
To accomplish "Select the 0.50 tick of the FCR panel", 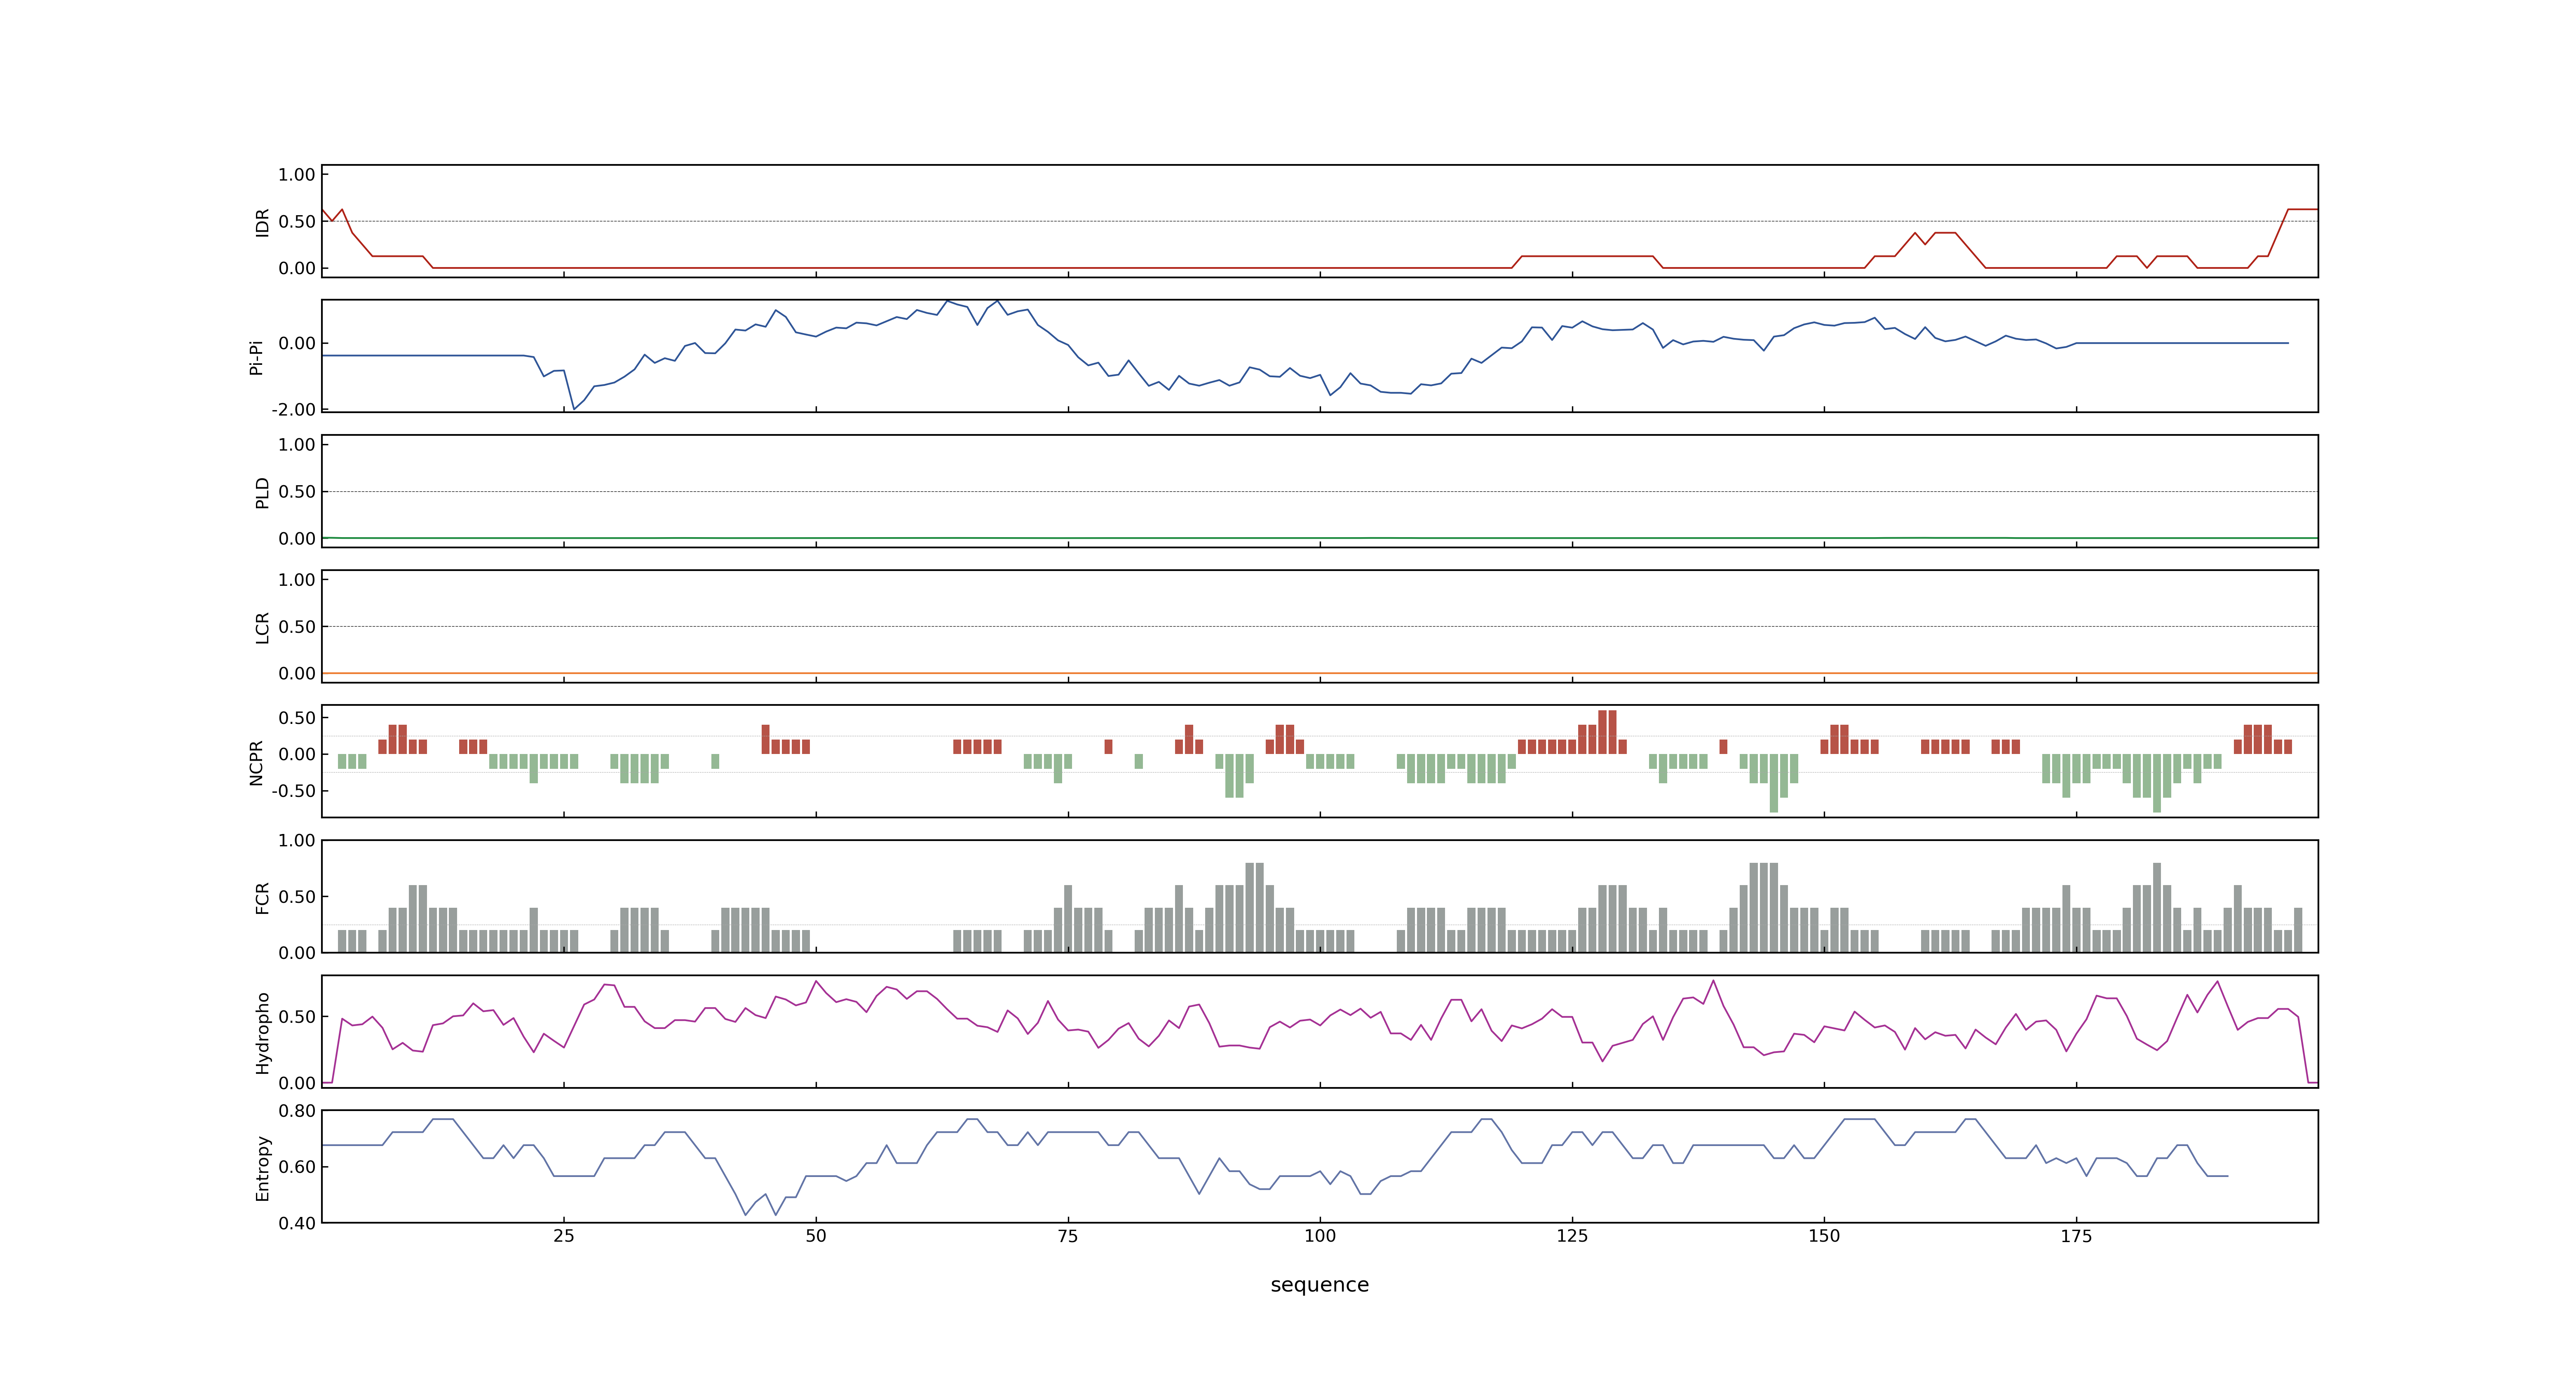I will 297,897.
